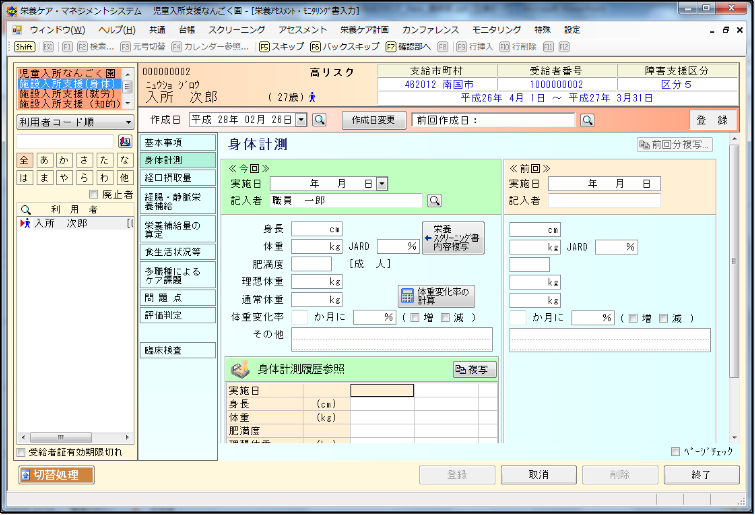Click the 切替処理 switch button
Viewport: 755px width, 515px height.
point(57,474)
